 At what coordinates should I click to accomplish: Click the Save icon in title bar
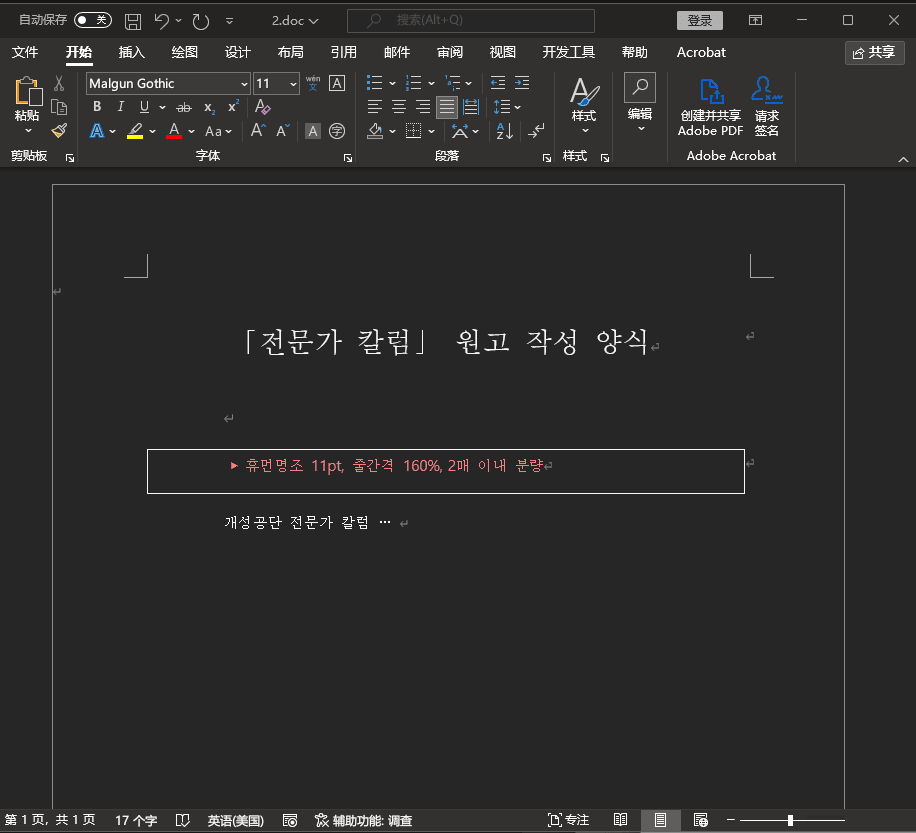tap(133, 22)
